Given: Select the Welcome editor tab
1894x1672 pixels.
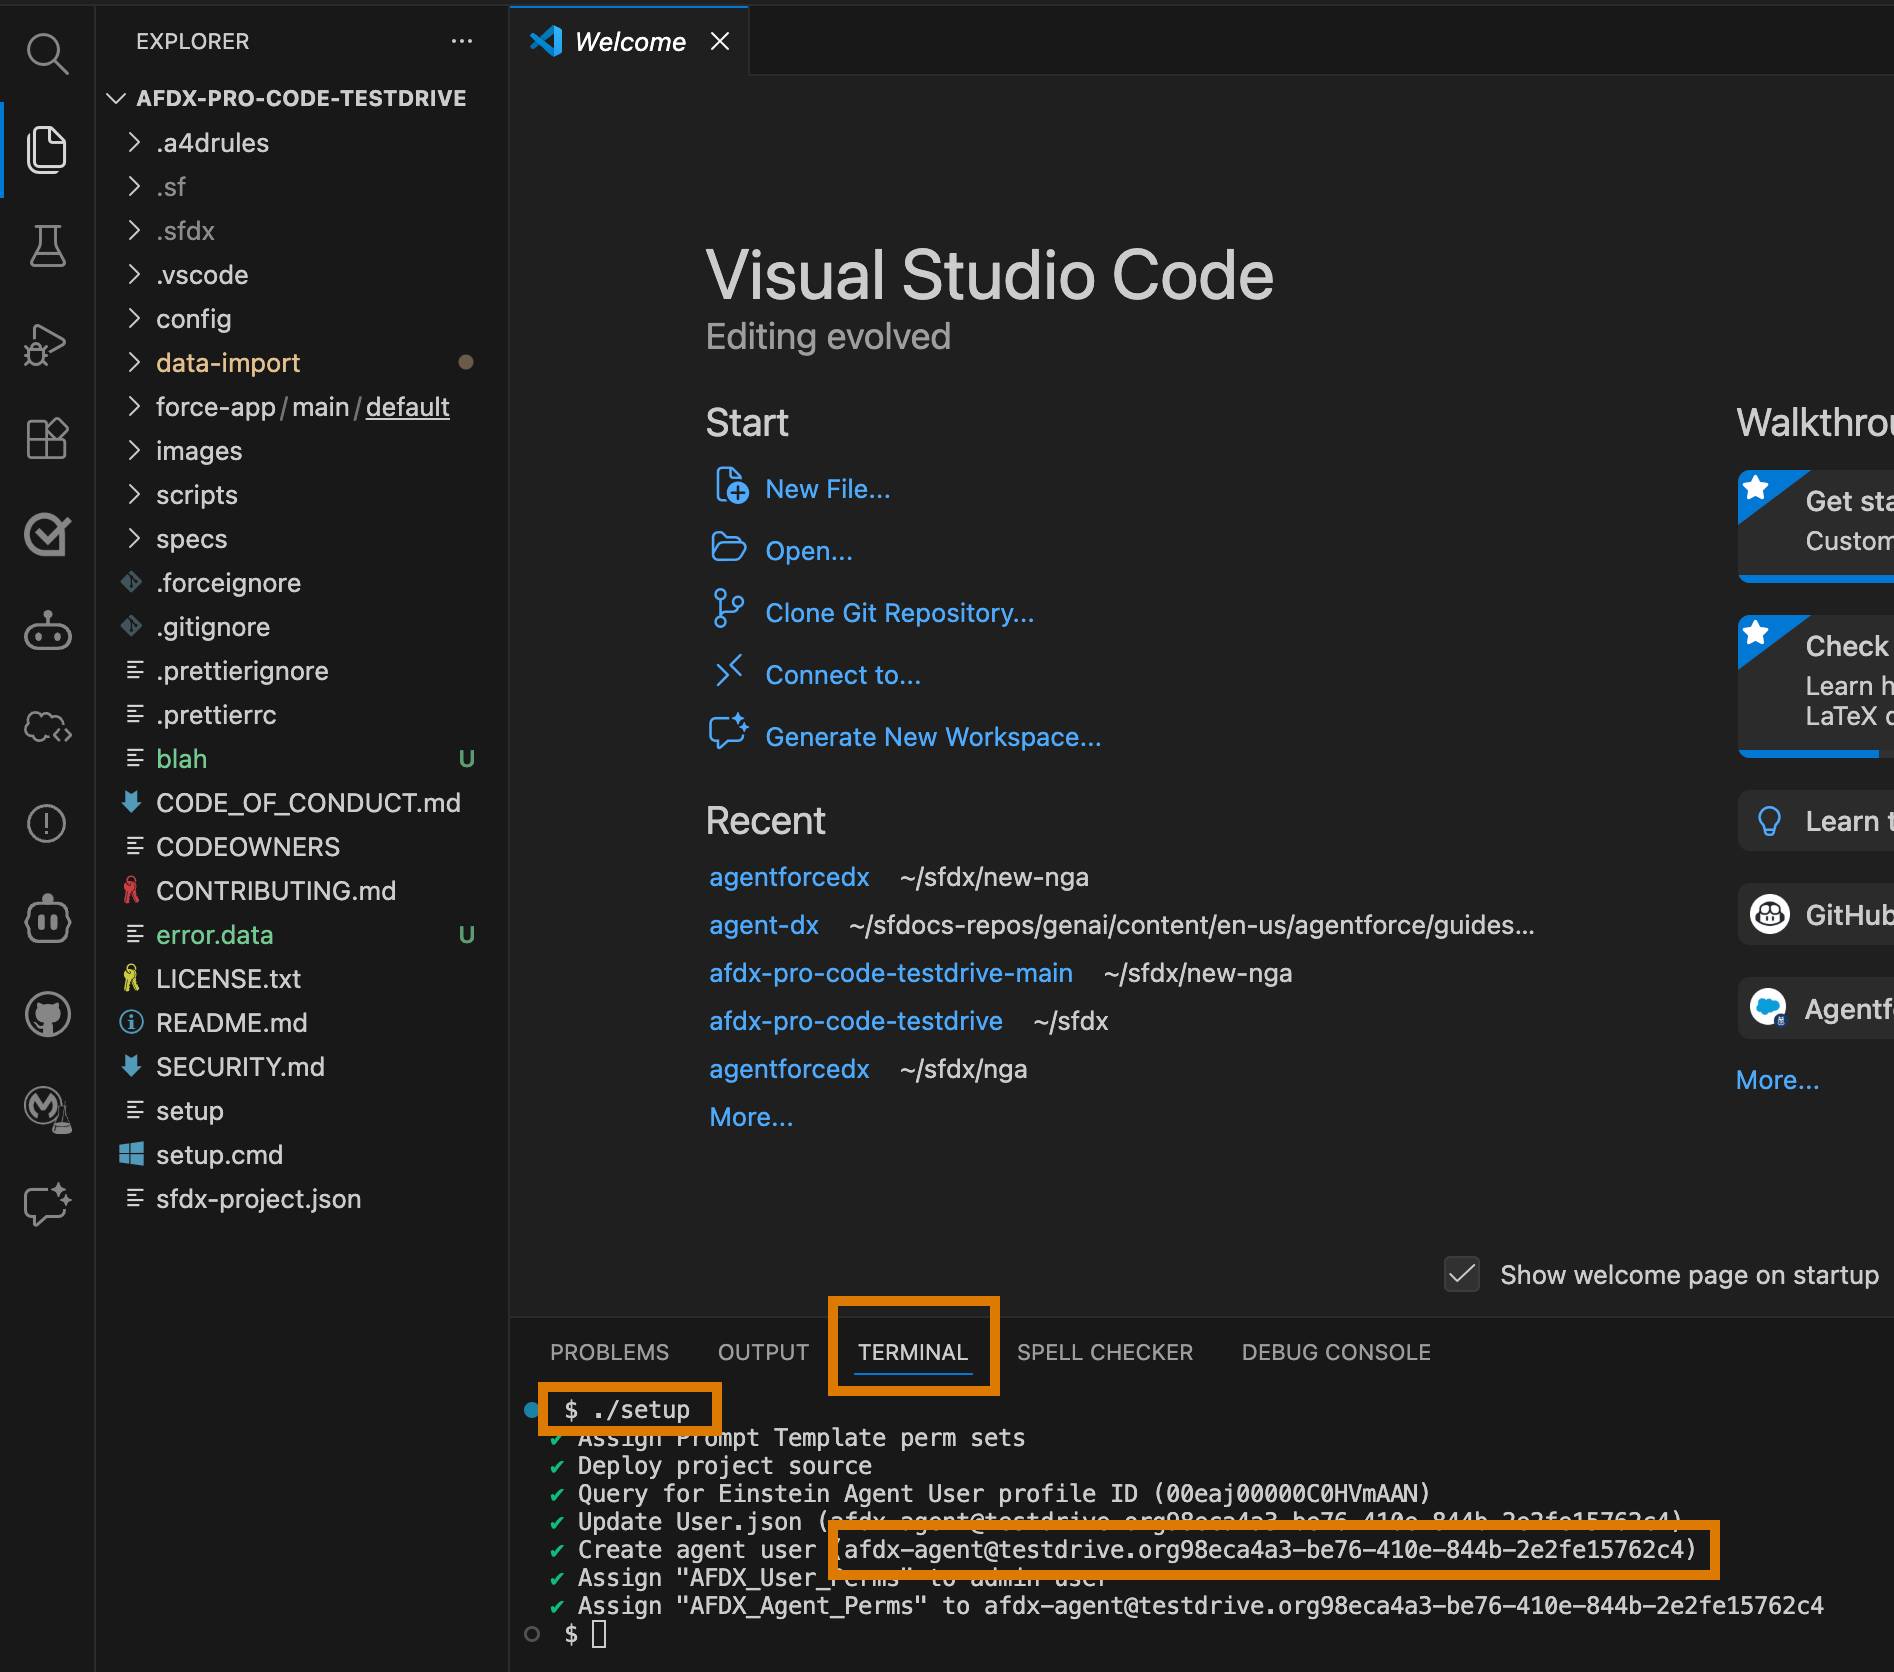Looking at the screenshot, I should coord(630,41).
